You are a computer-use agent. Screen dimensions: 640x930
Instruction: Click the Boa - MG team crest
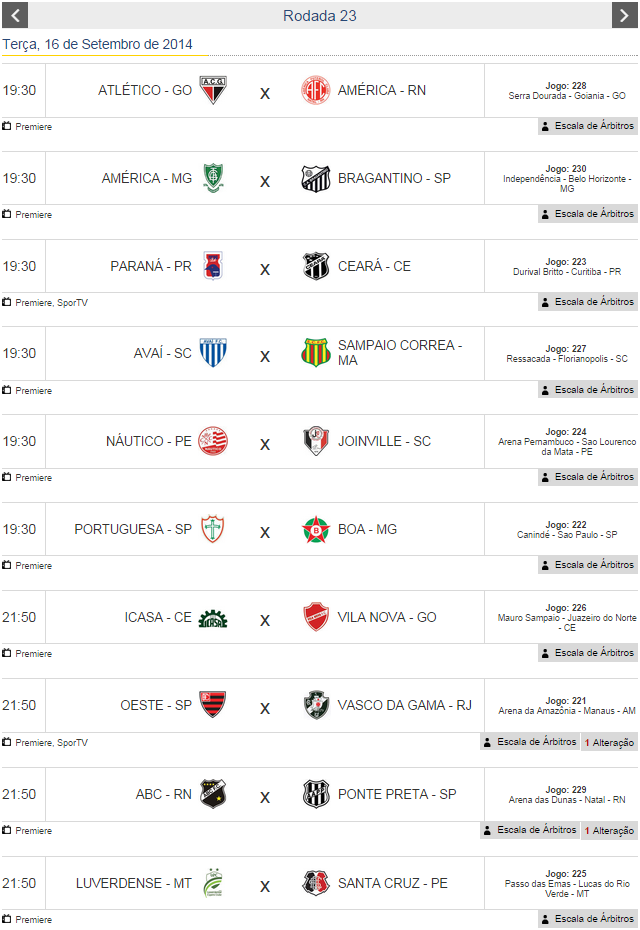coord(316,529)
